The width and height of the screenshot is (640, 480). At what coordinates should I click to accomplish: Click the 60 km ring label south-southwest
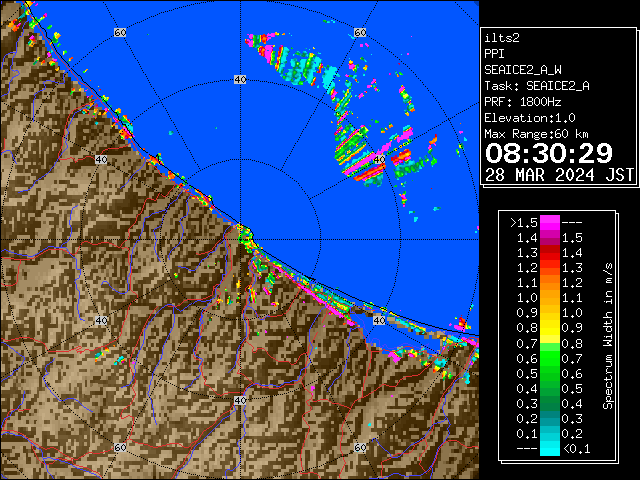pos(120,448)
